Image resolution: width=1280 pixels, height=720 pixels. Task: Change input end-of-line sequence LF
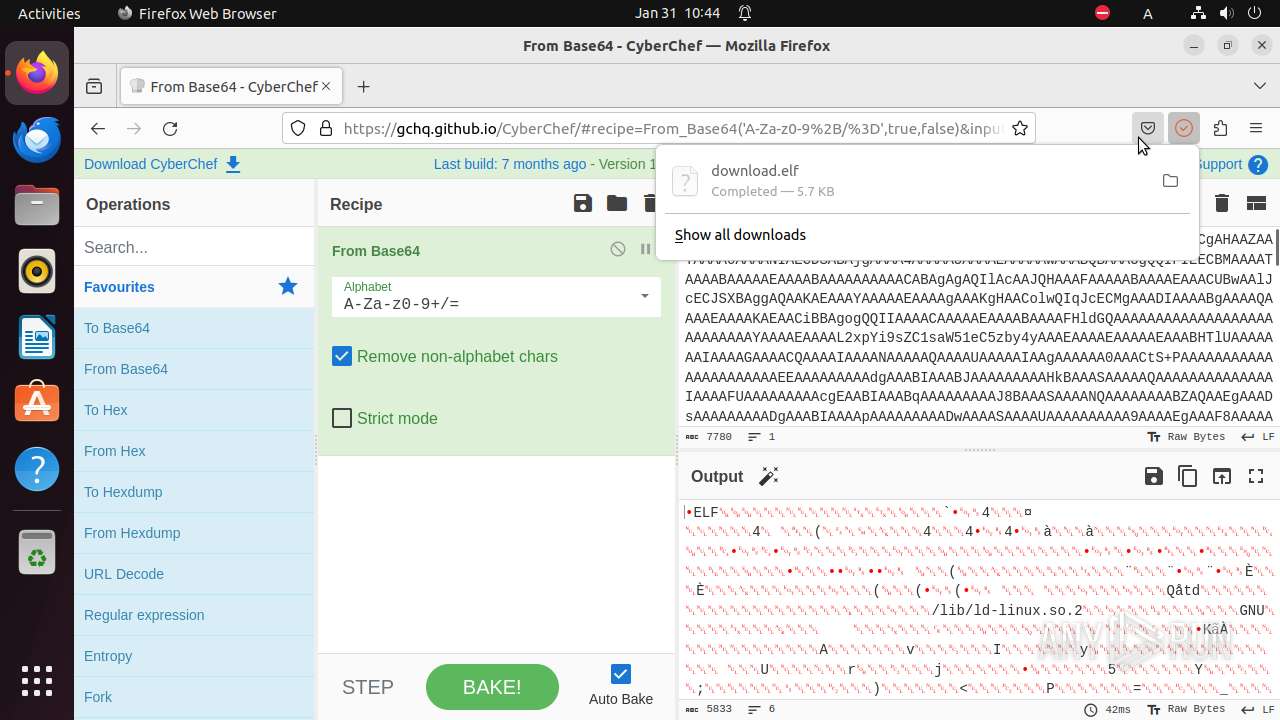(1258, 437)
